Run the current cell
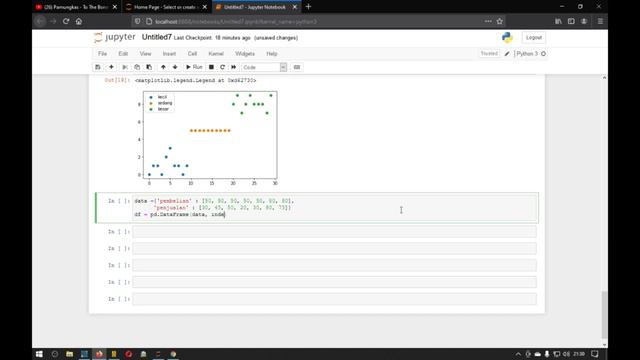 click(194, 67)
